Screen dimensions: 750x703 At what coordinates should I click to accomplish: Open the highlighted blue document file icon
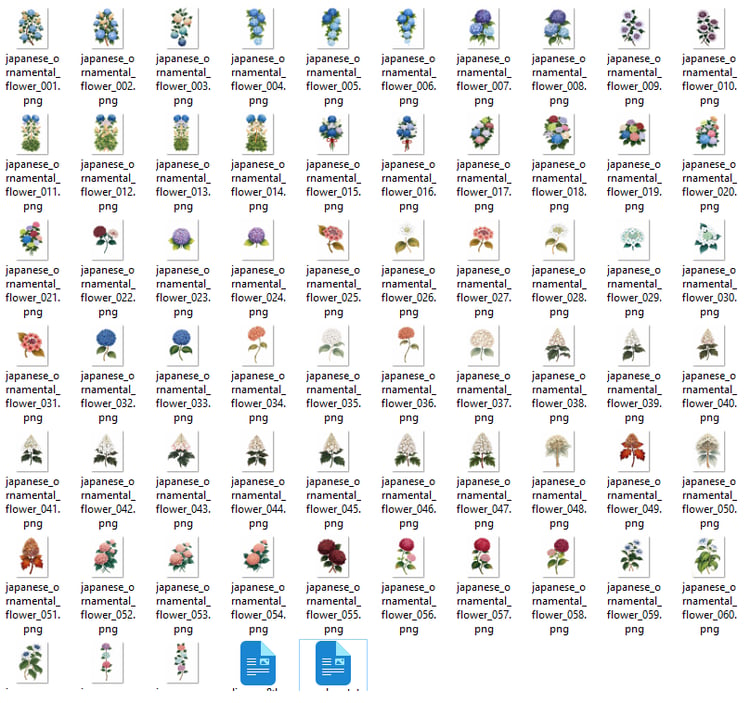333,663
